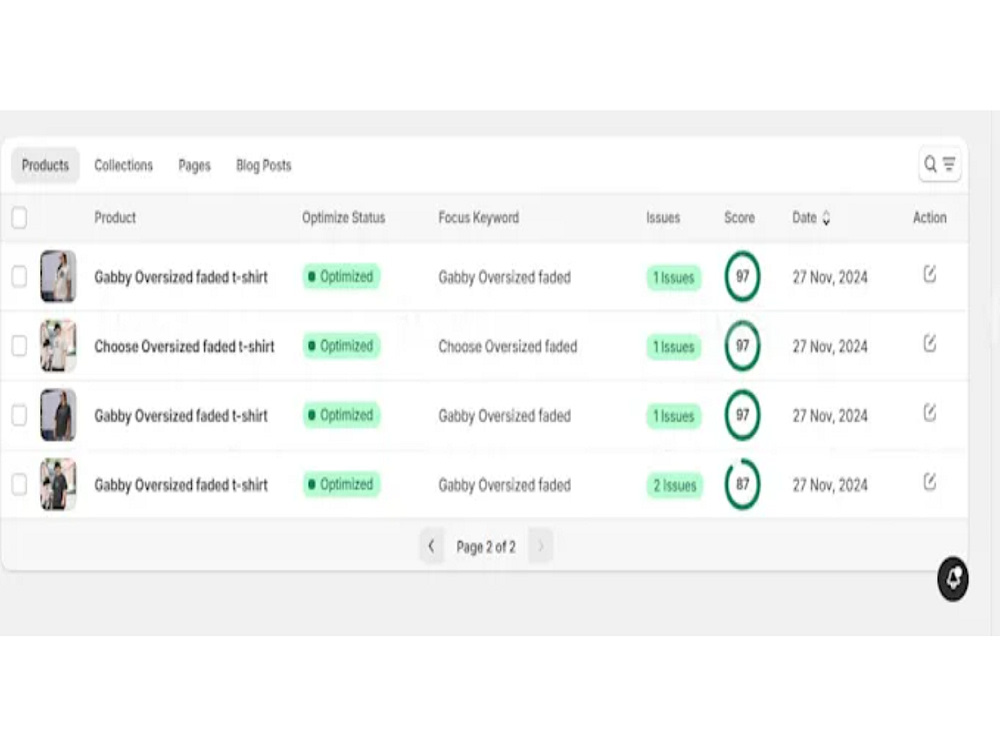Click the Action column header

[930, 217]
